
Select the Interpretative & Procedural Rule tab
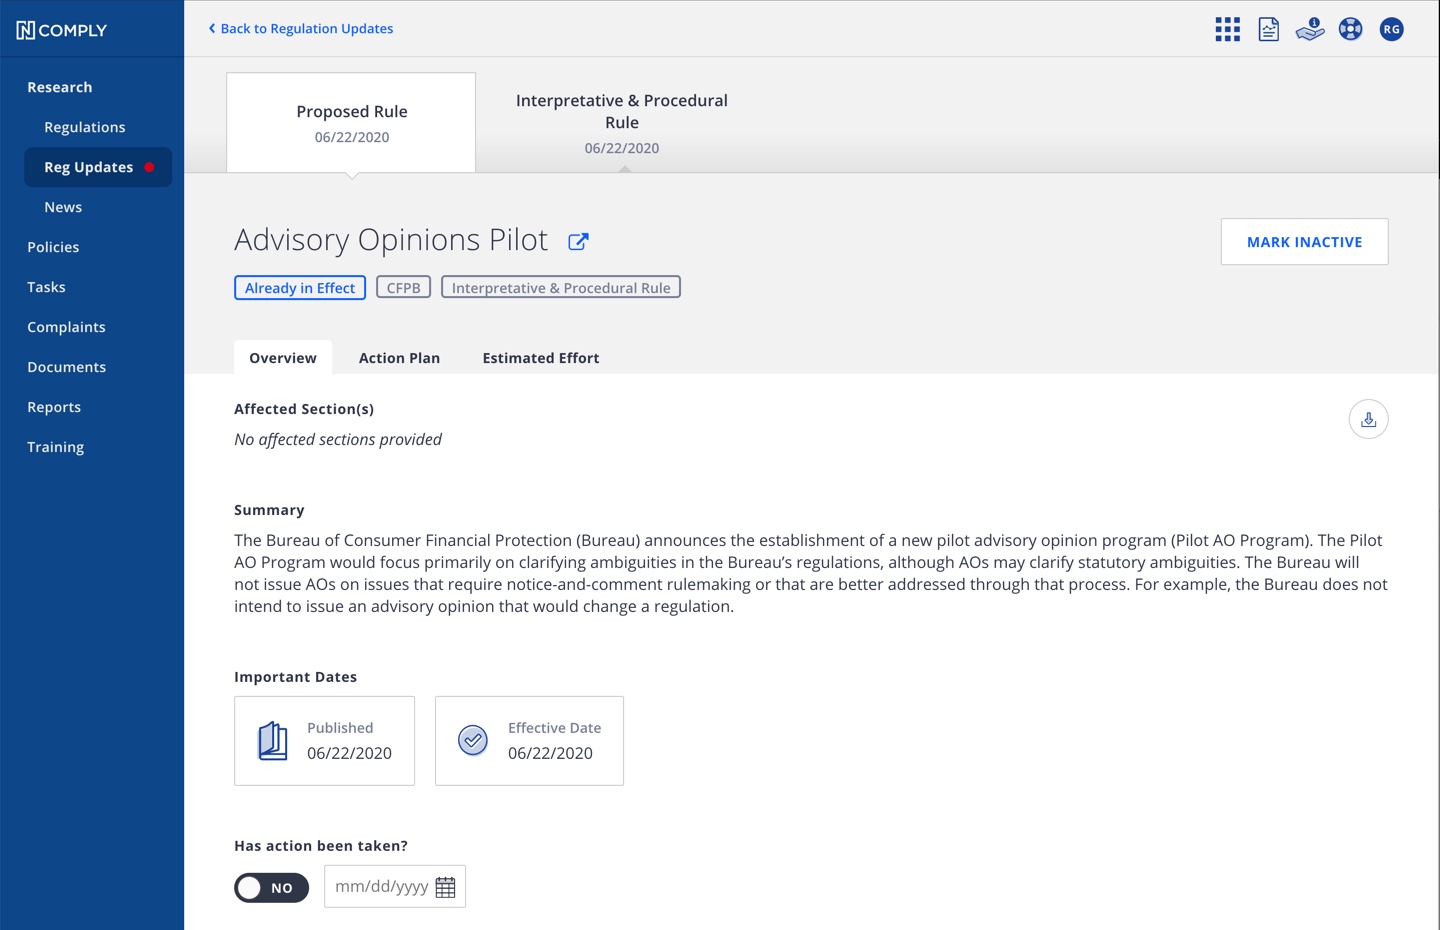point(622,123)
